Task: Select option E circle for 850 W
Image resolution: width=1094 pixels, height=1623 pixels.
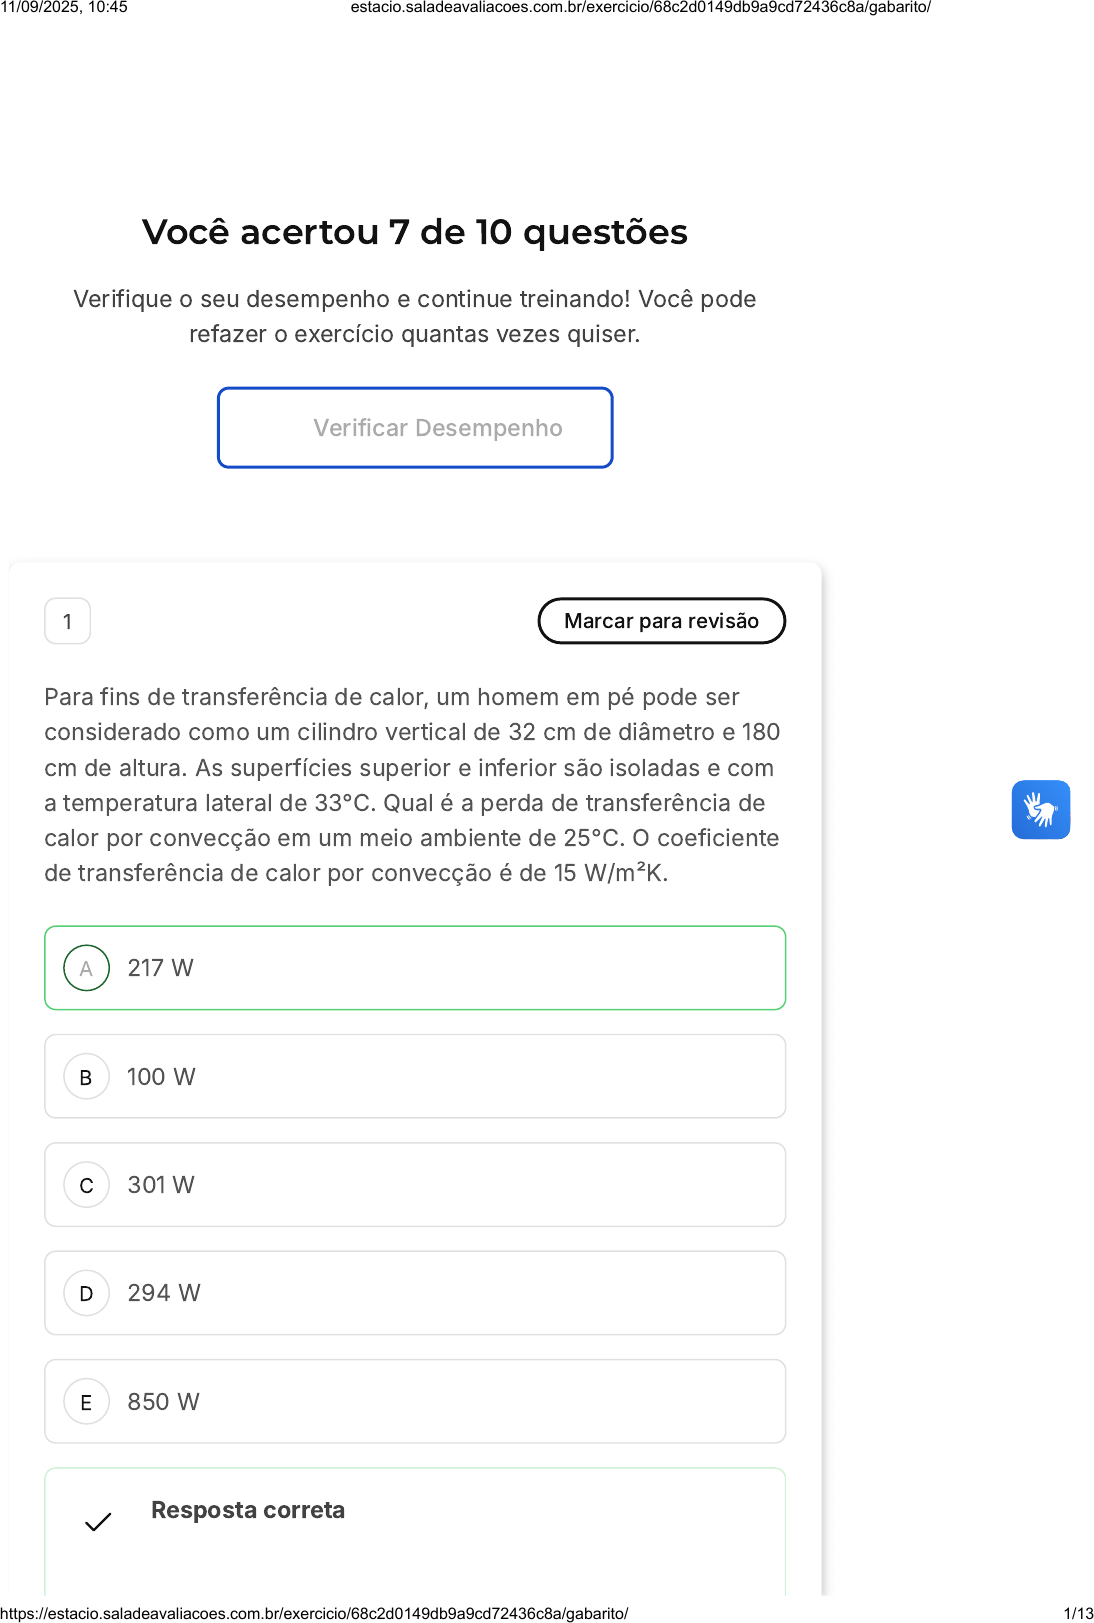Action: 87,1402
